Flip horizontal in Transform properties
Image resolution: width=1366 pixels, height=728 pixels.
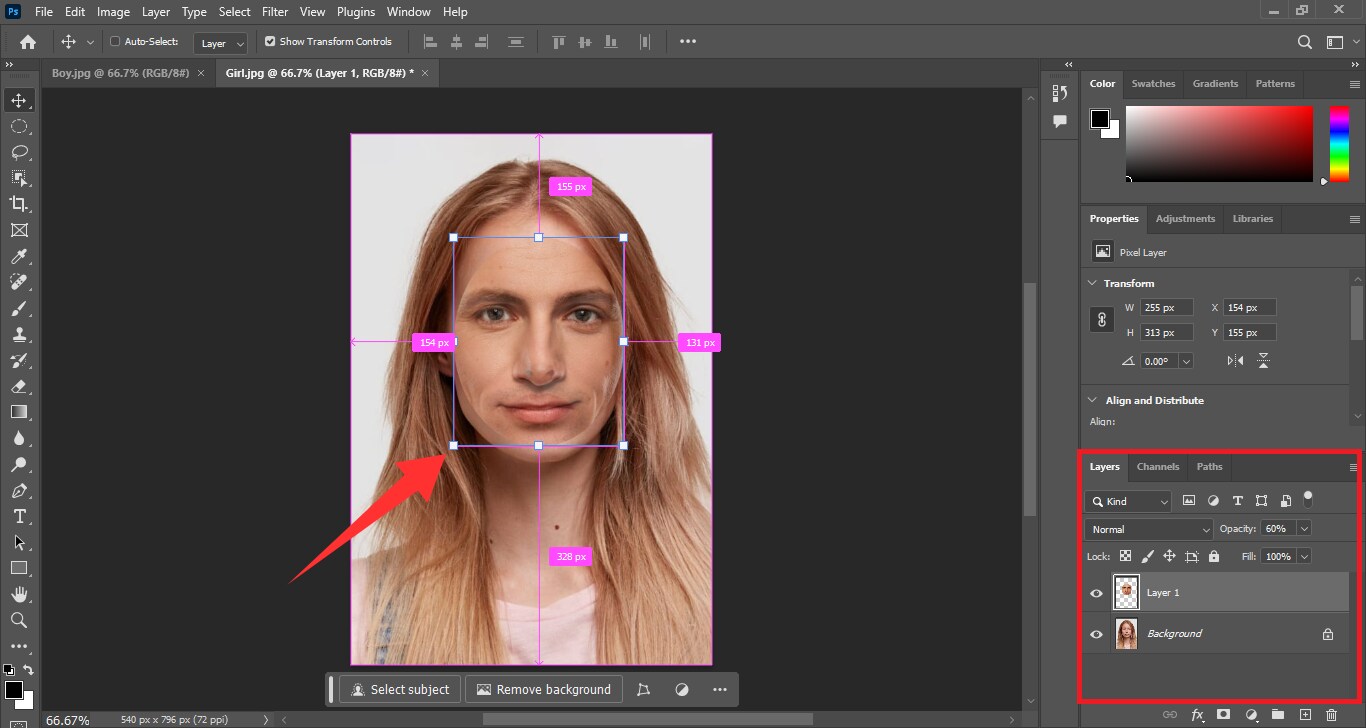1236,360
